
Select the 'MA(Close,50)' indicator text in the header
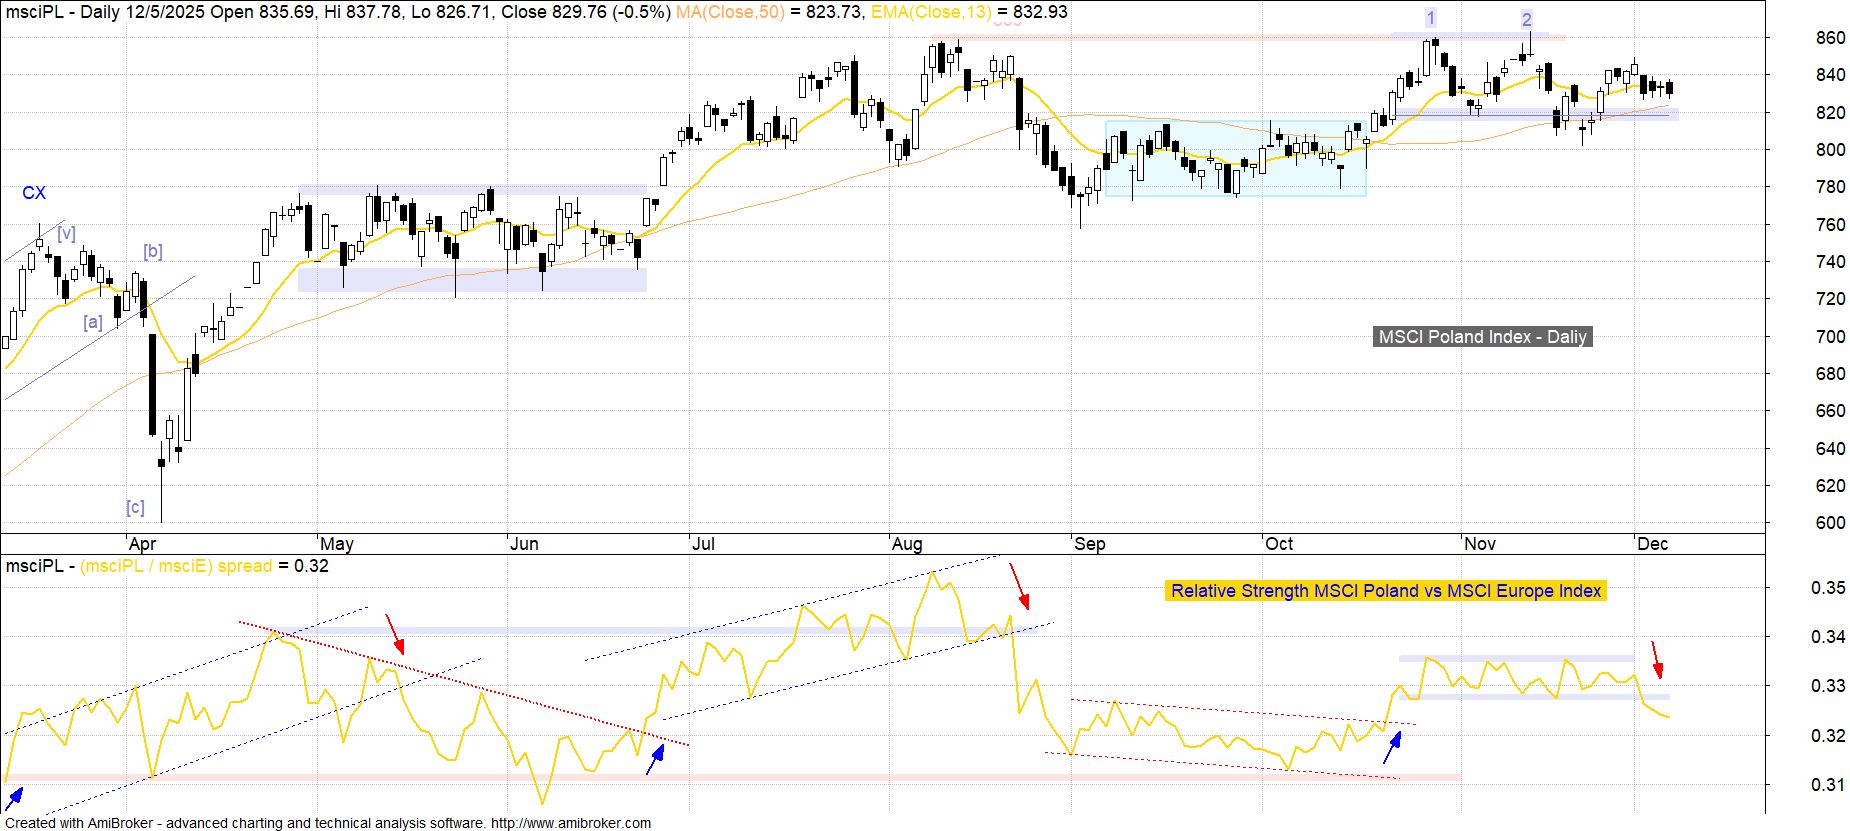(729, 12)
